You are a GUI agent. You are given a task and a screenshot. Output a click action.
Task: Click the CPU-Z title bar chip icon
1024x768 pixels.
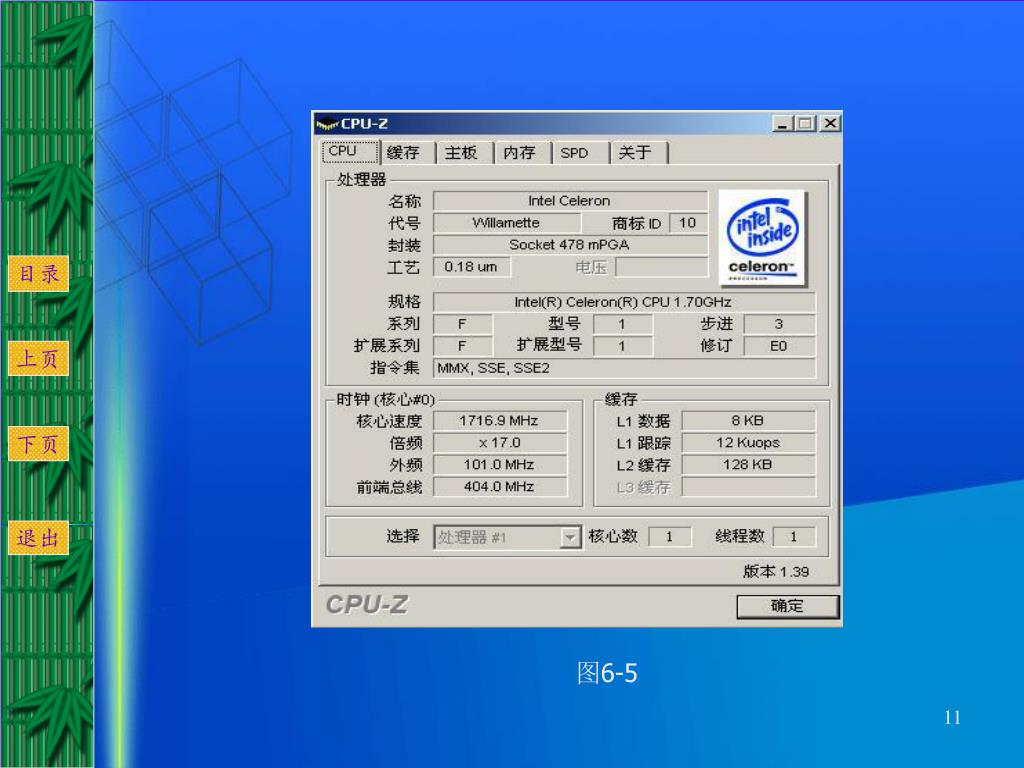click(327, 123)
